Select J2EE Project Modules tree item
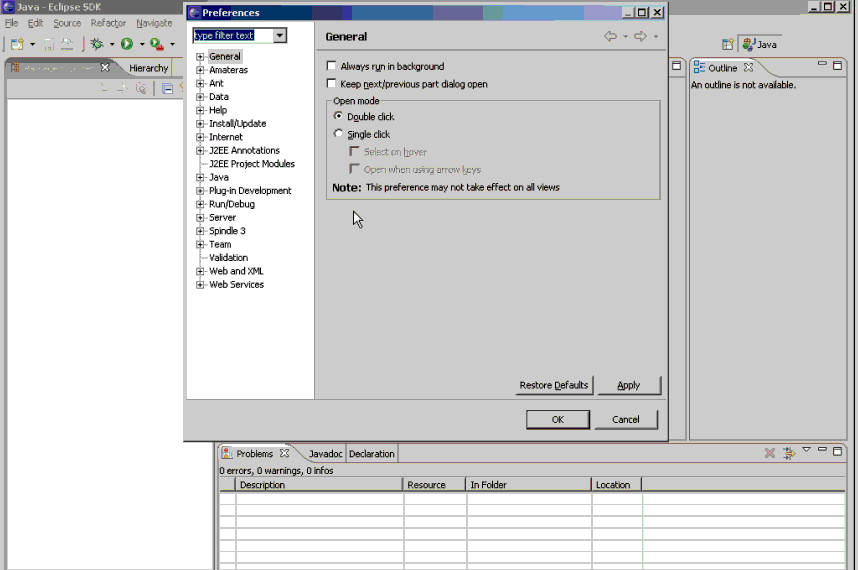This screenshot has width=858, height=570. coord(252,164)
